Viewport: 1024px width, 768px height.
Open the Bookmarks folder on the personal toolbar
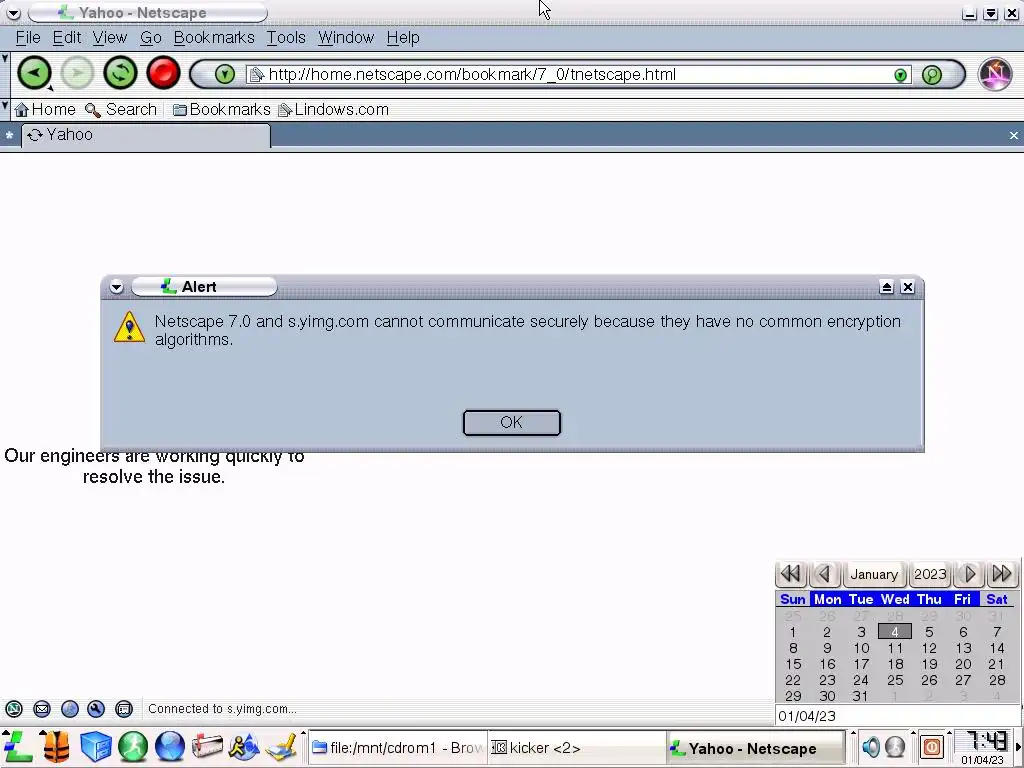(x=221, y=110)
